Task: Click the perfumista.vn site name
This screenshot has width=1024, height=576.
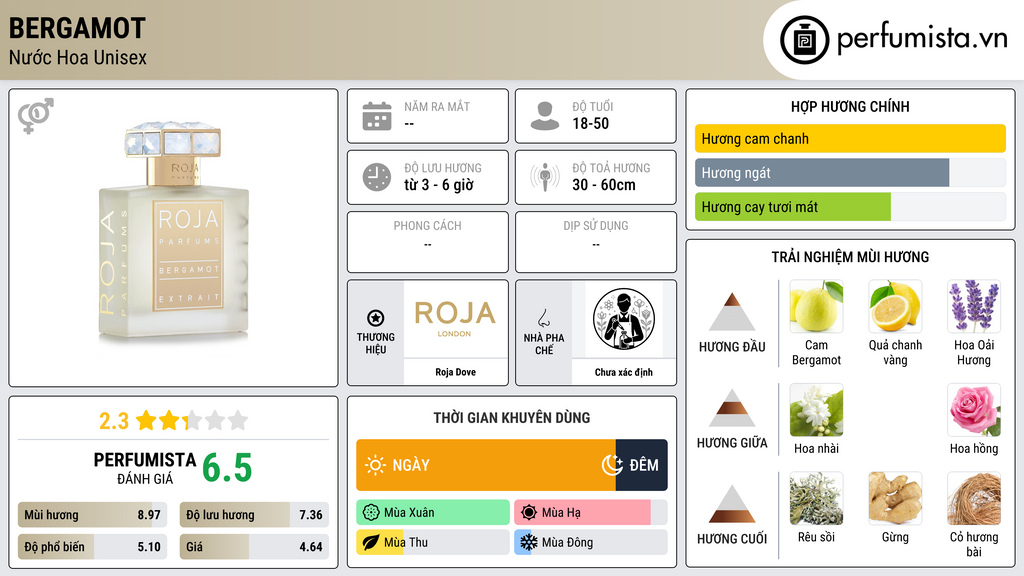Action: (x=922, y=39)
